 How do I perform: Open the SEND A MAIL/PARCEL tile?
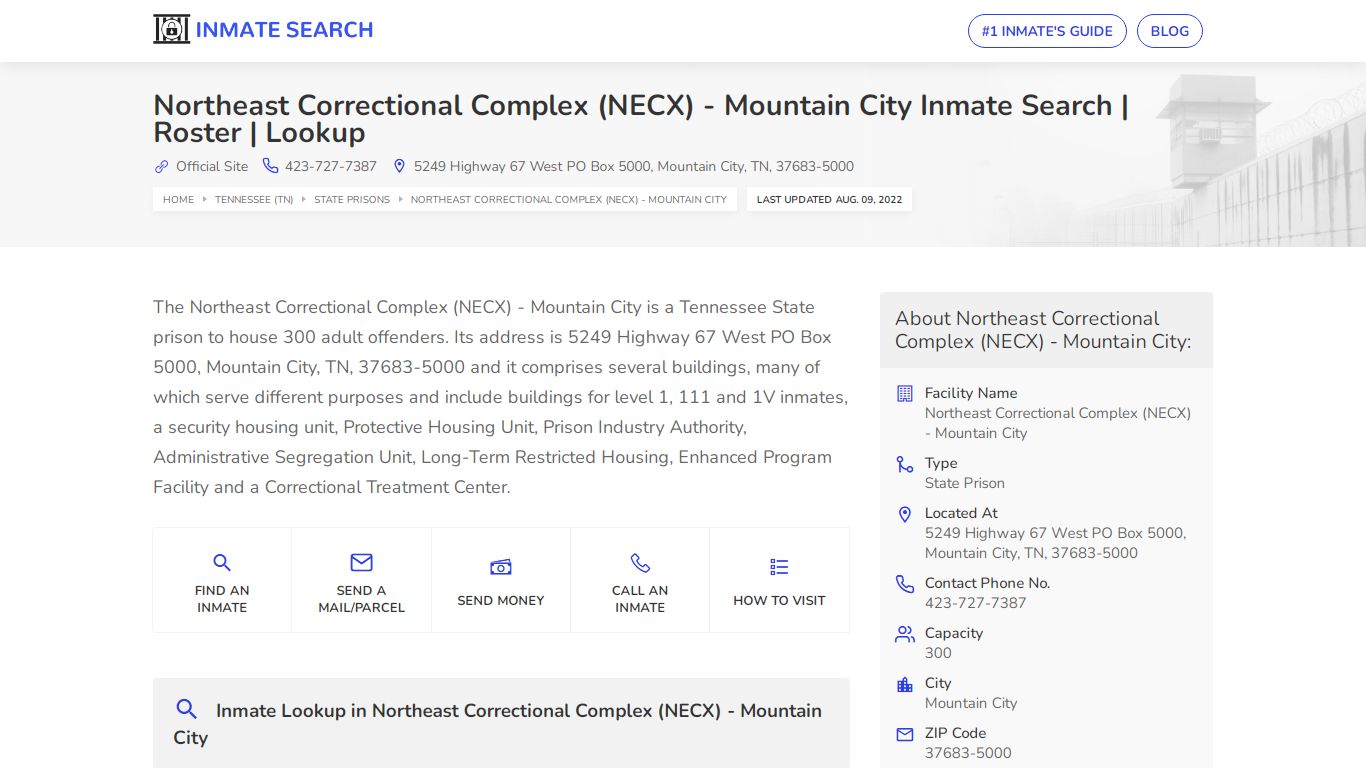pyautogui.click(x=362, y=580)
